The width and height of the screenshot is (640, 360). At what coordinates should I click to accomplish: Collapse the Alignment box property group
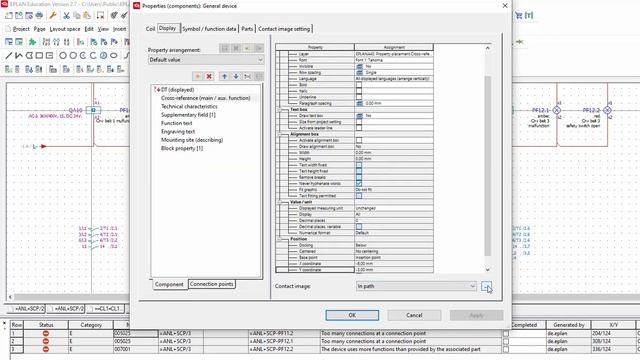[280, 134]
